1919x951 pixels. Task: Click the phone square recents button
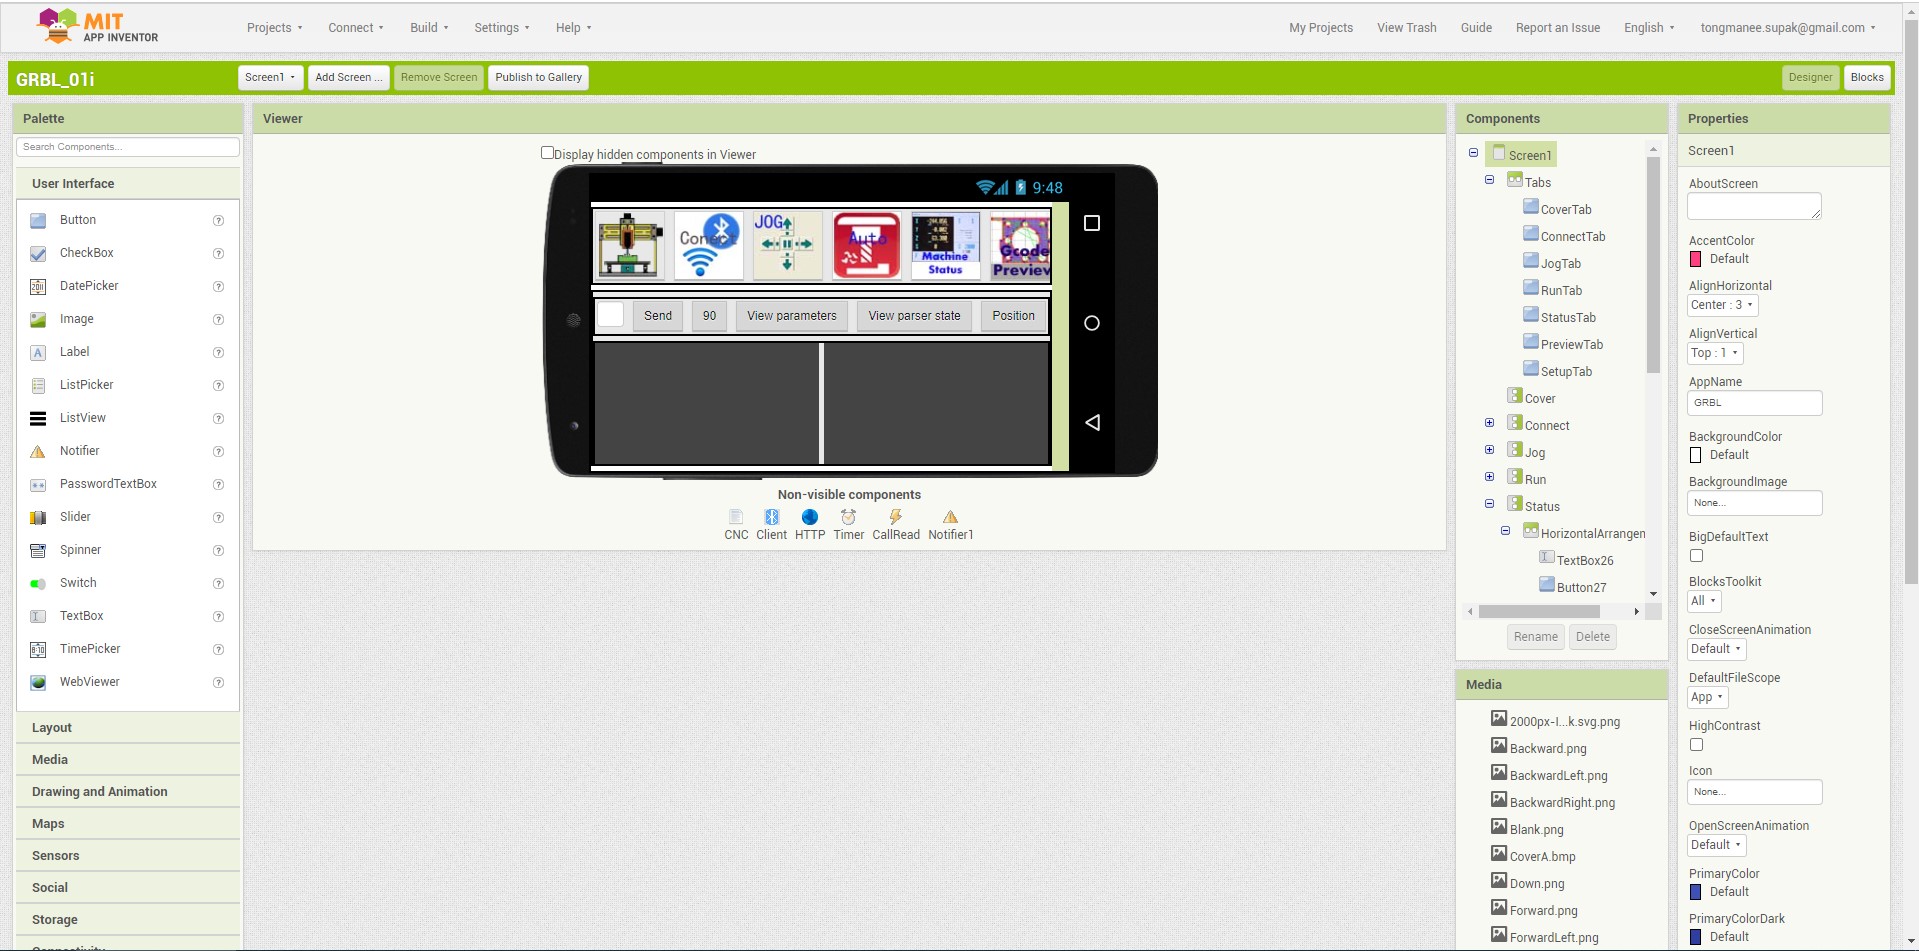click(1092, 223)
